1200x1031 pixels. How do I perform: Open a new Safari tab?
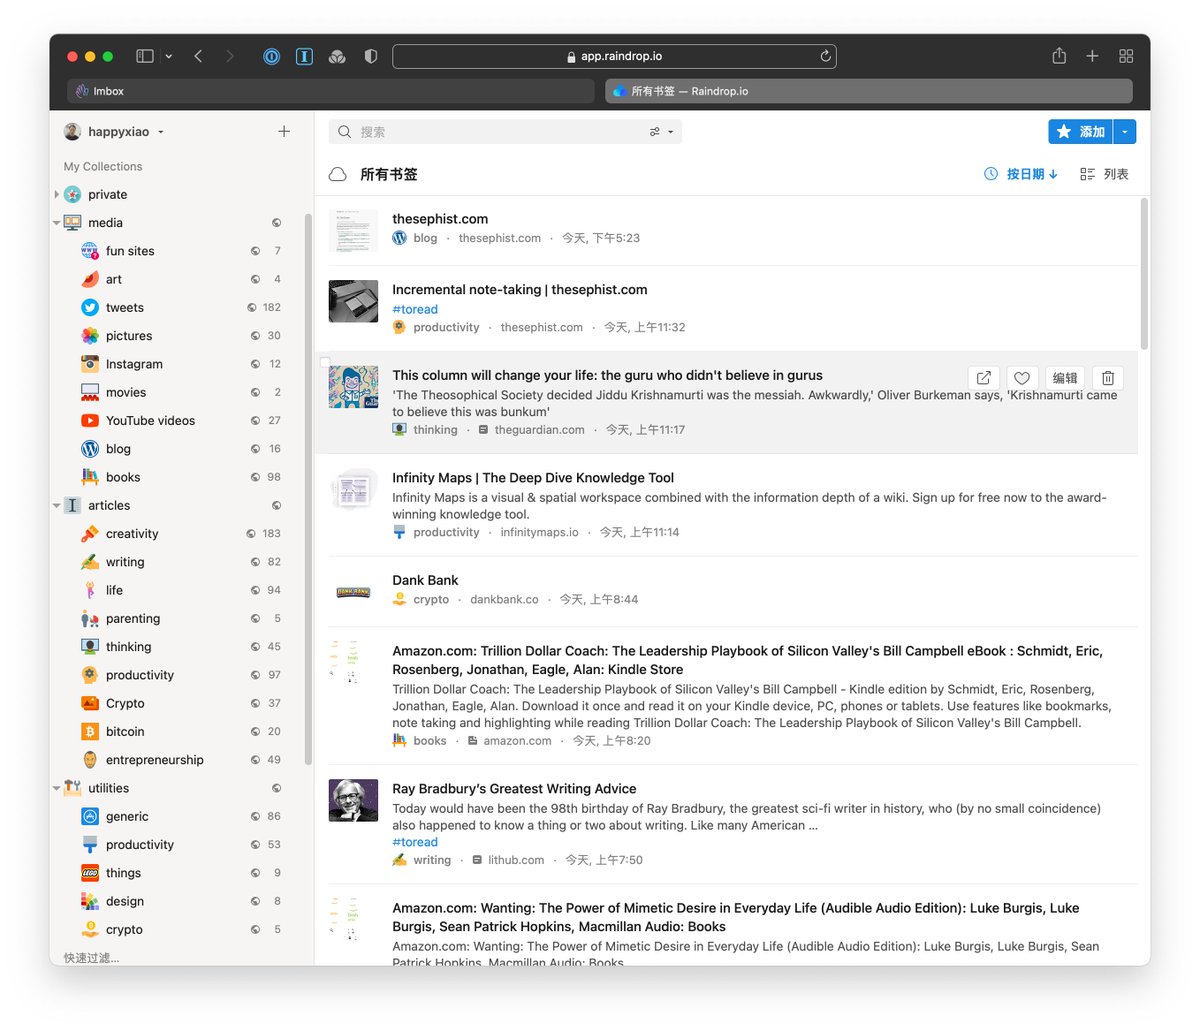pyautogui.click(x=1092, y=56)
